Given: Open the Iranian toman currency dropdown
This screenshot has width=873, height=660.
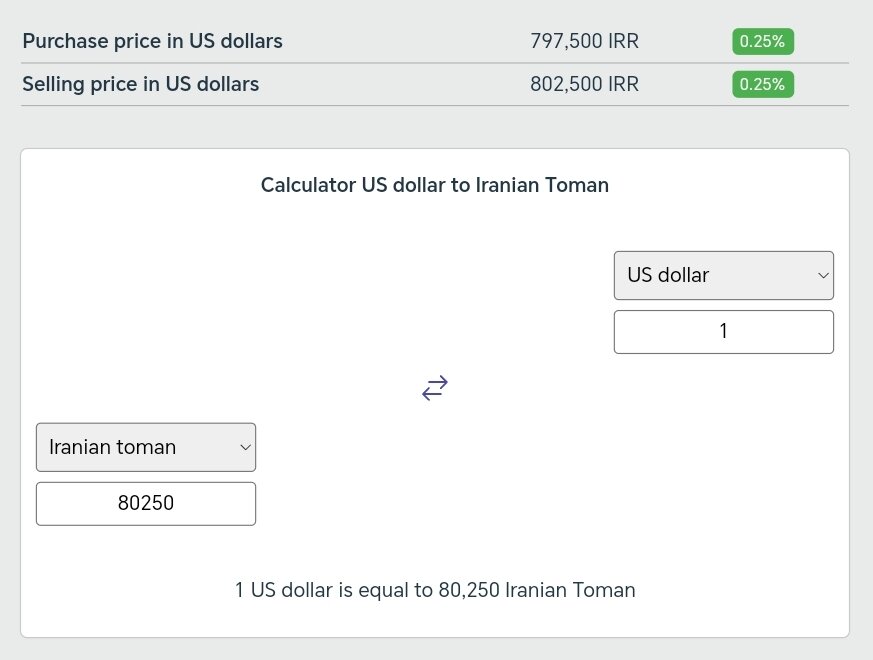Looking at the screenshot, I should pyautogui.click(x=146, y=447).
